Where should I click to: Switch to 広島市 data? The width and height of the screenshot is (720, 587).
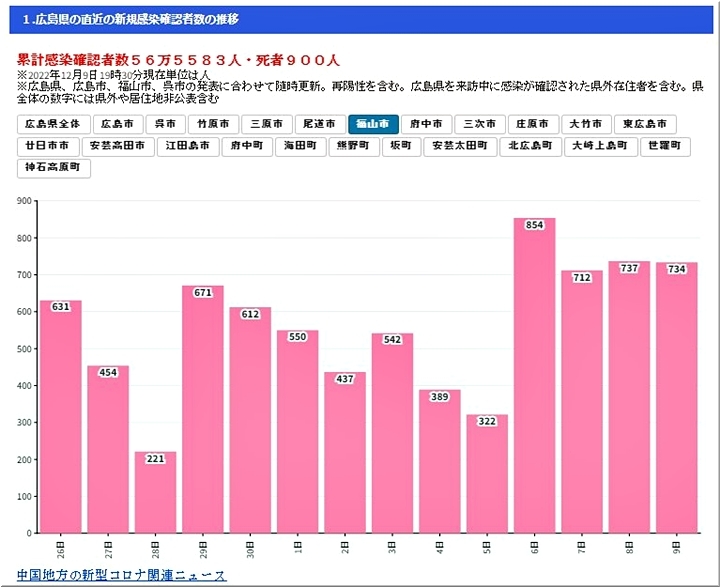[x=116, y=125]
